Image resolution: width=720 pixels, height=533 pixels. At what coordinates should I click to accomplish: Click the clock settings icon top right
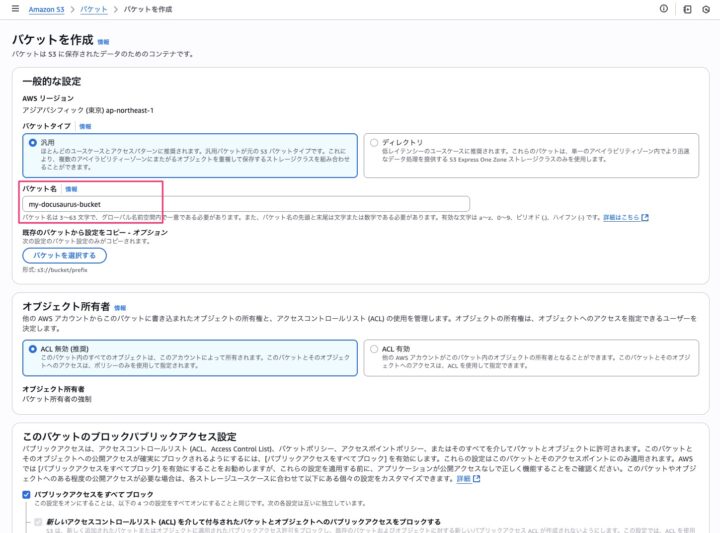click(x=706, y=9)
